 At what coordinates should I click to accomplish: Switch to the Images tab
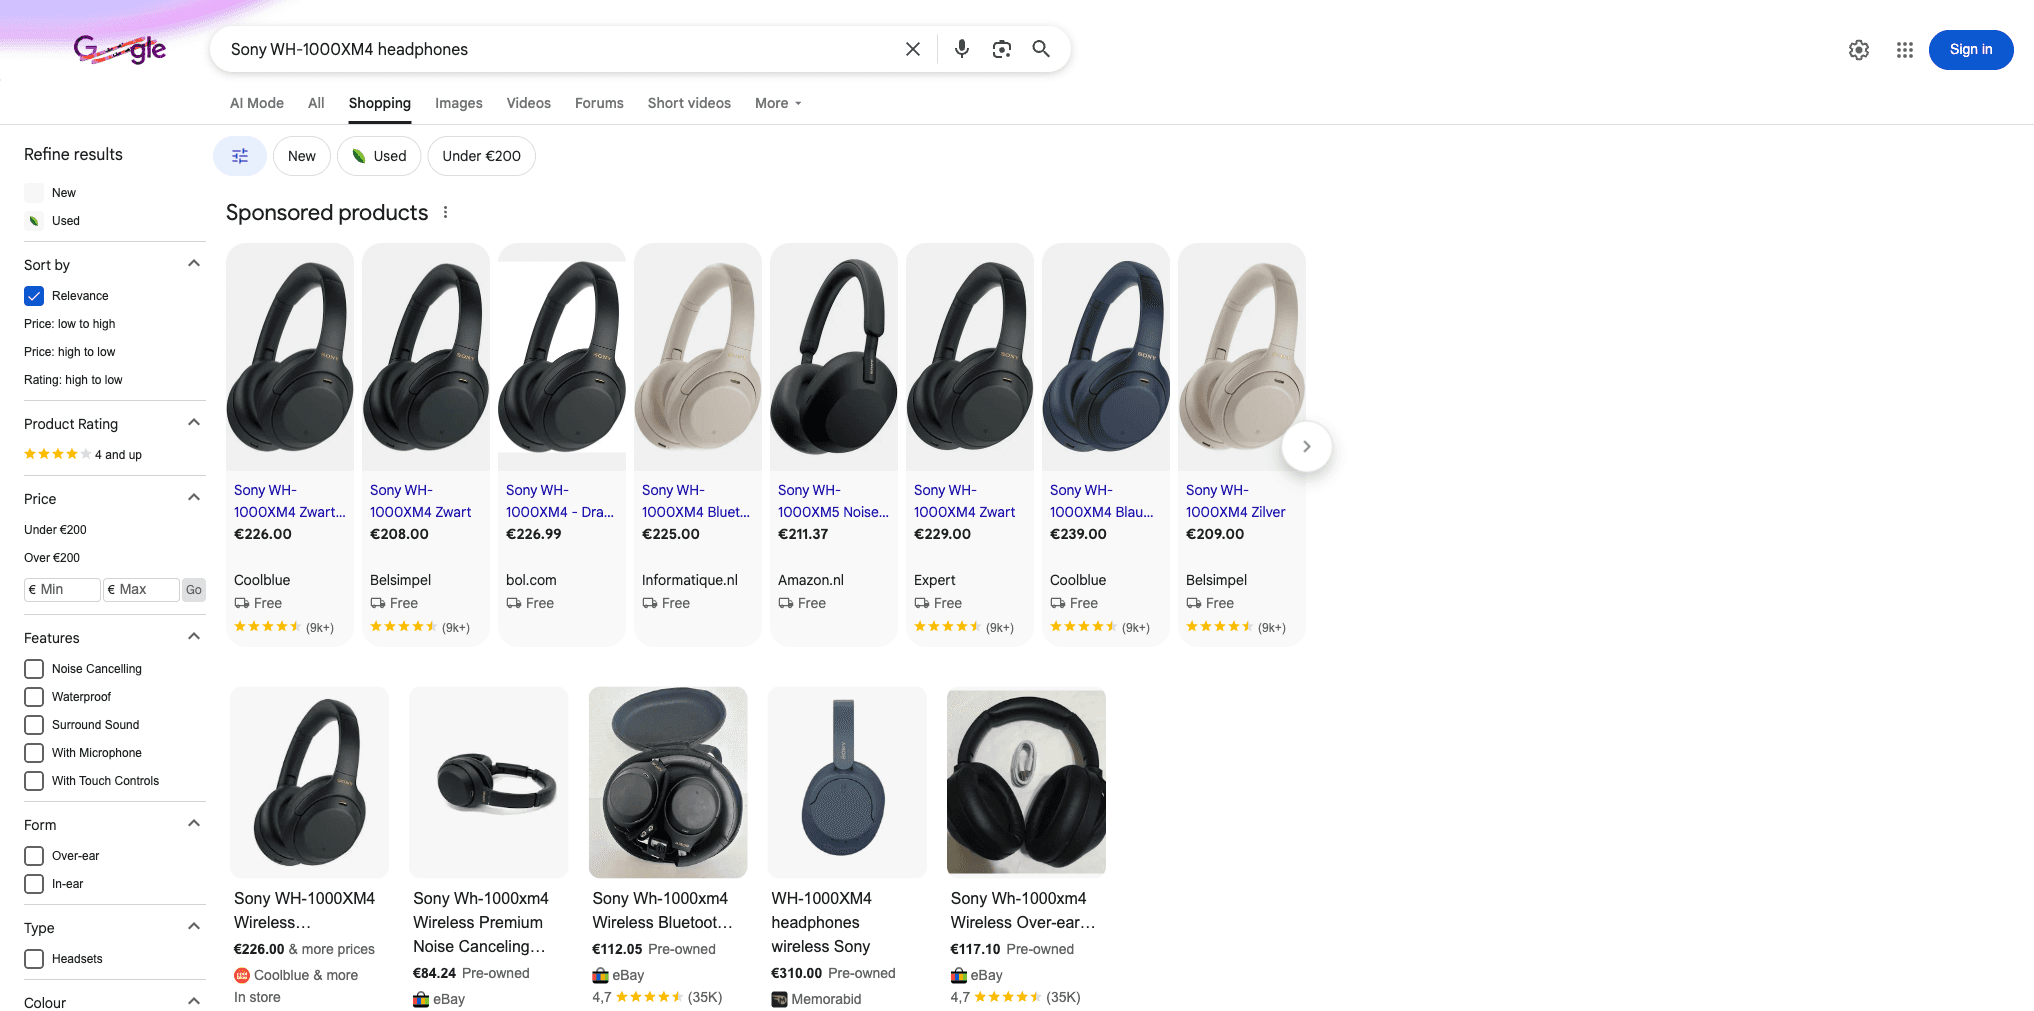(458, 103)
